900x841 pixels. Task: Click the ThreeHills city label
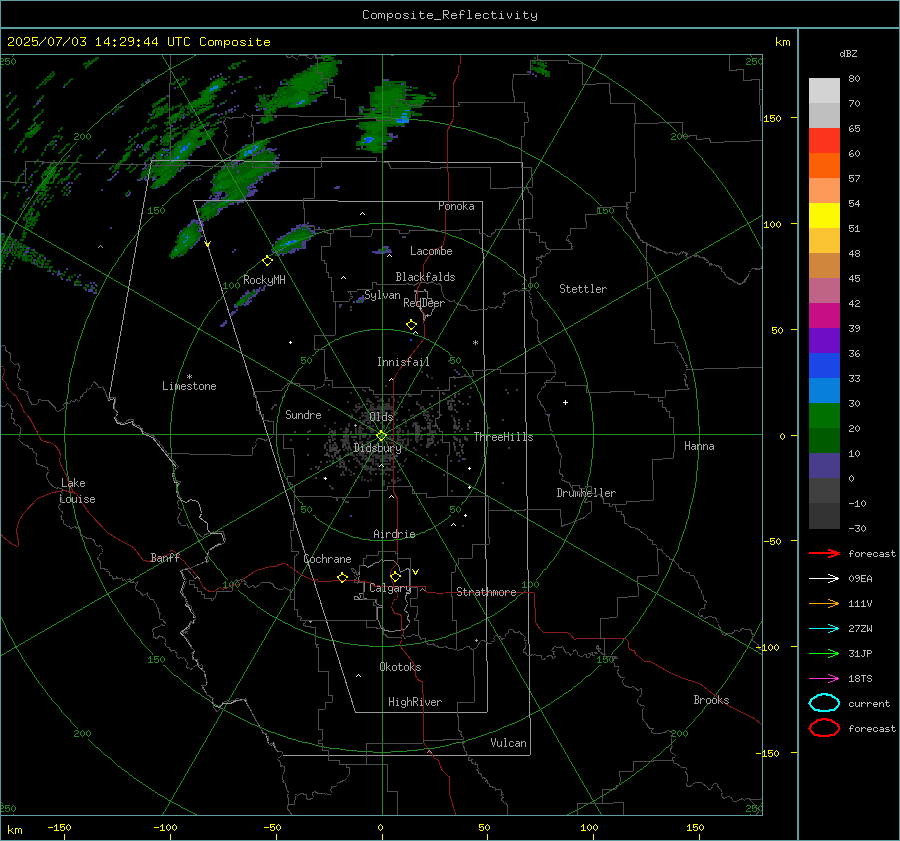pyautogui.click(x=503, y=437)
